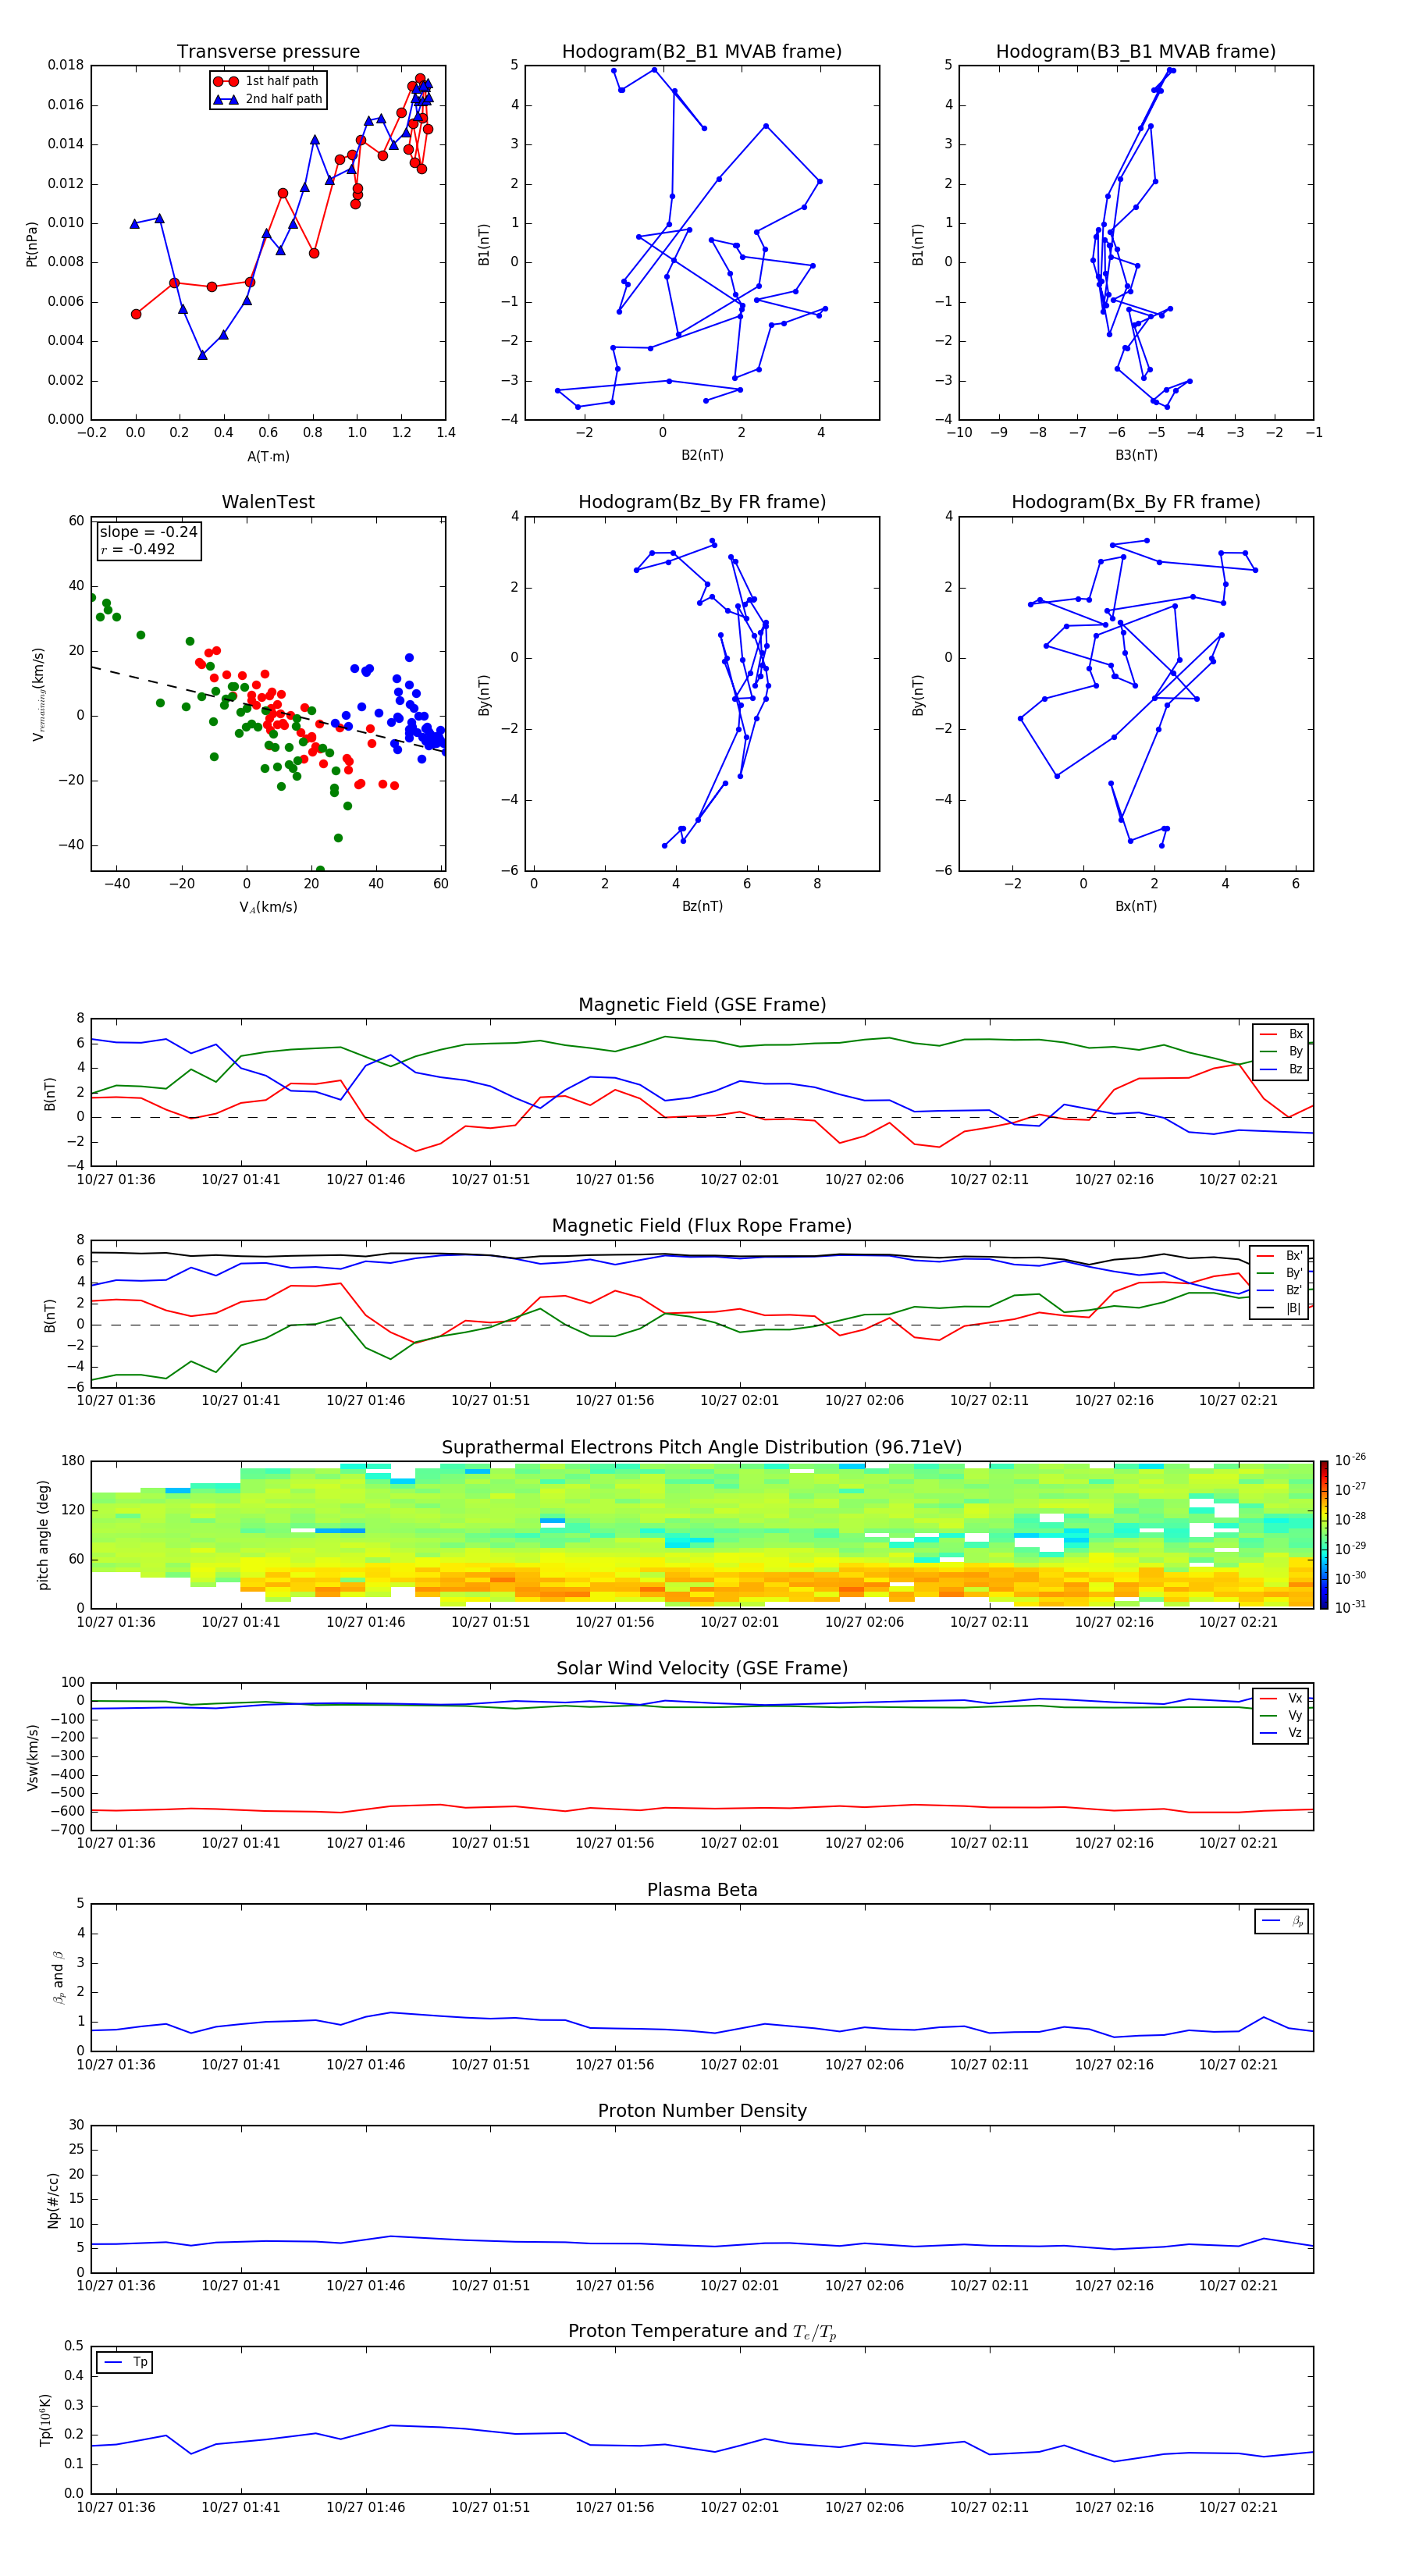Click the '1st half path' legend entry

click(267, 81)
